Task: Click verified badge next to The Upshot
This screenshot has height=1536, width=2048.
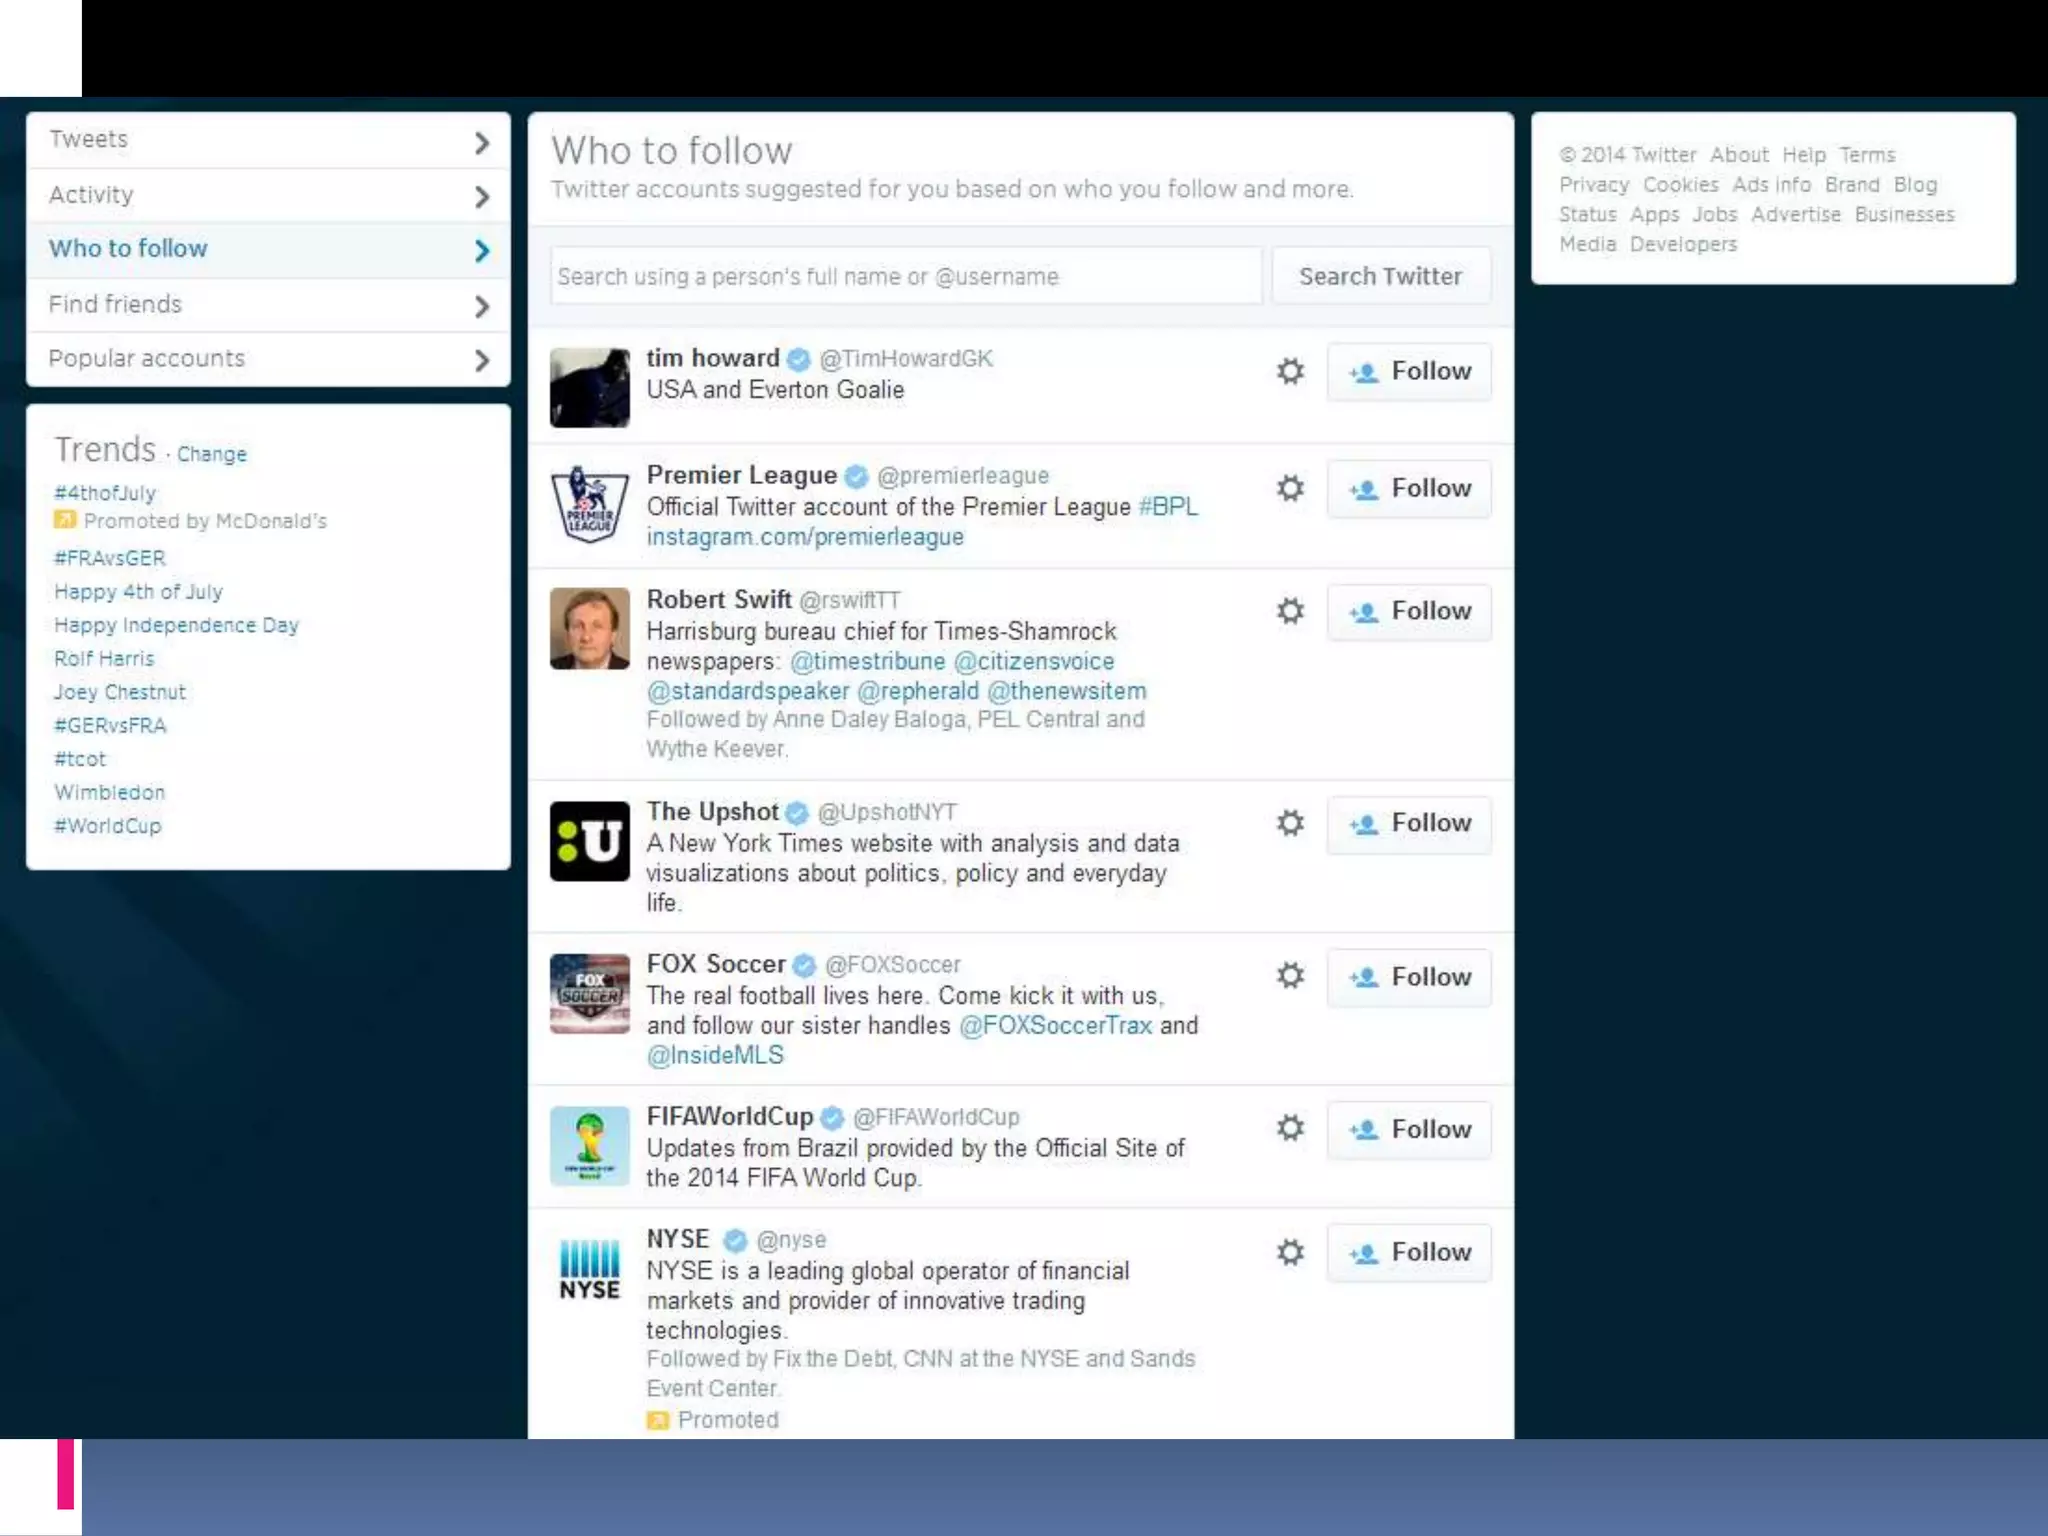Action: coord(797,812)
